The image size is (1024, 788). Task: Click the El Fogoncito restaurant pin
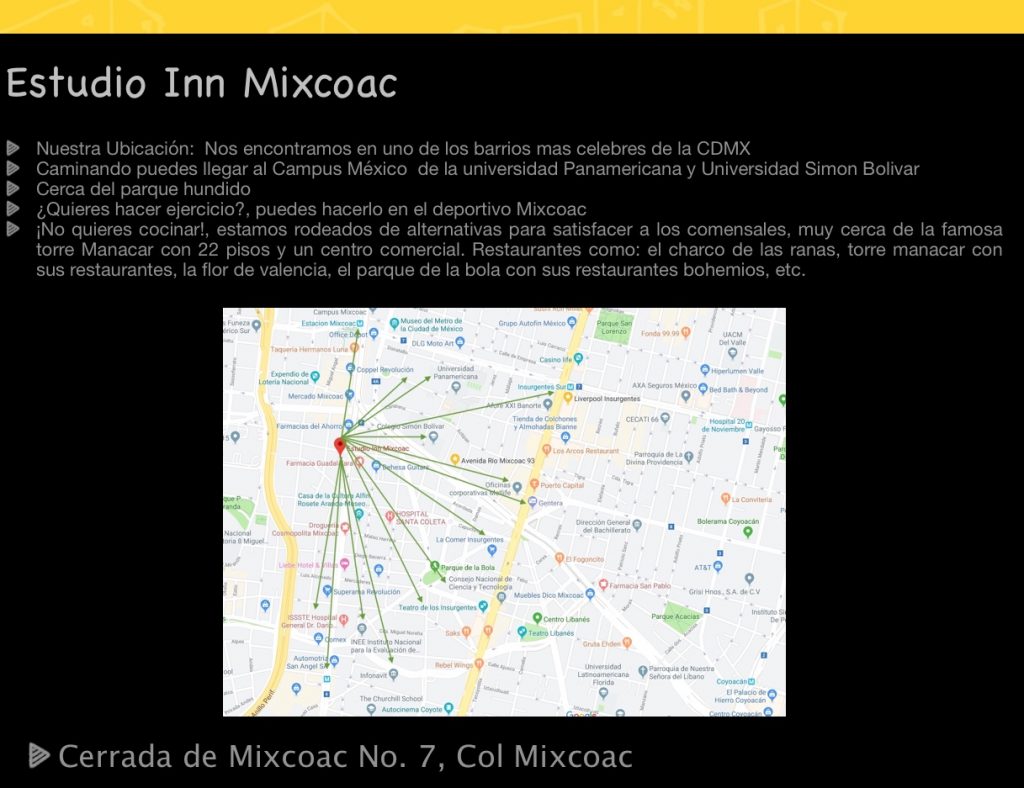(x=559, y=558)
